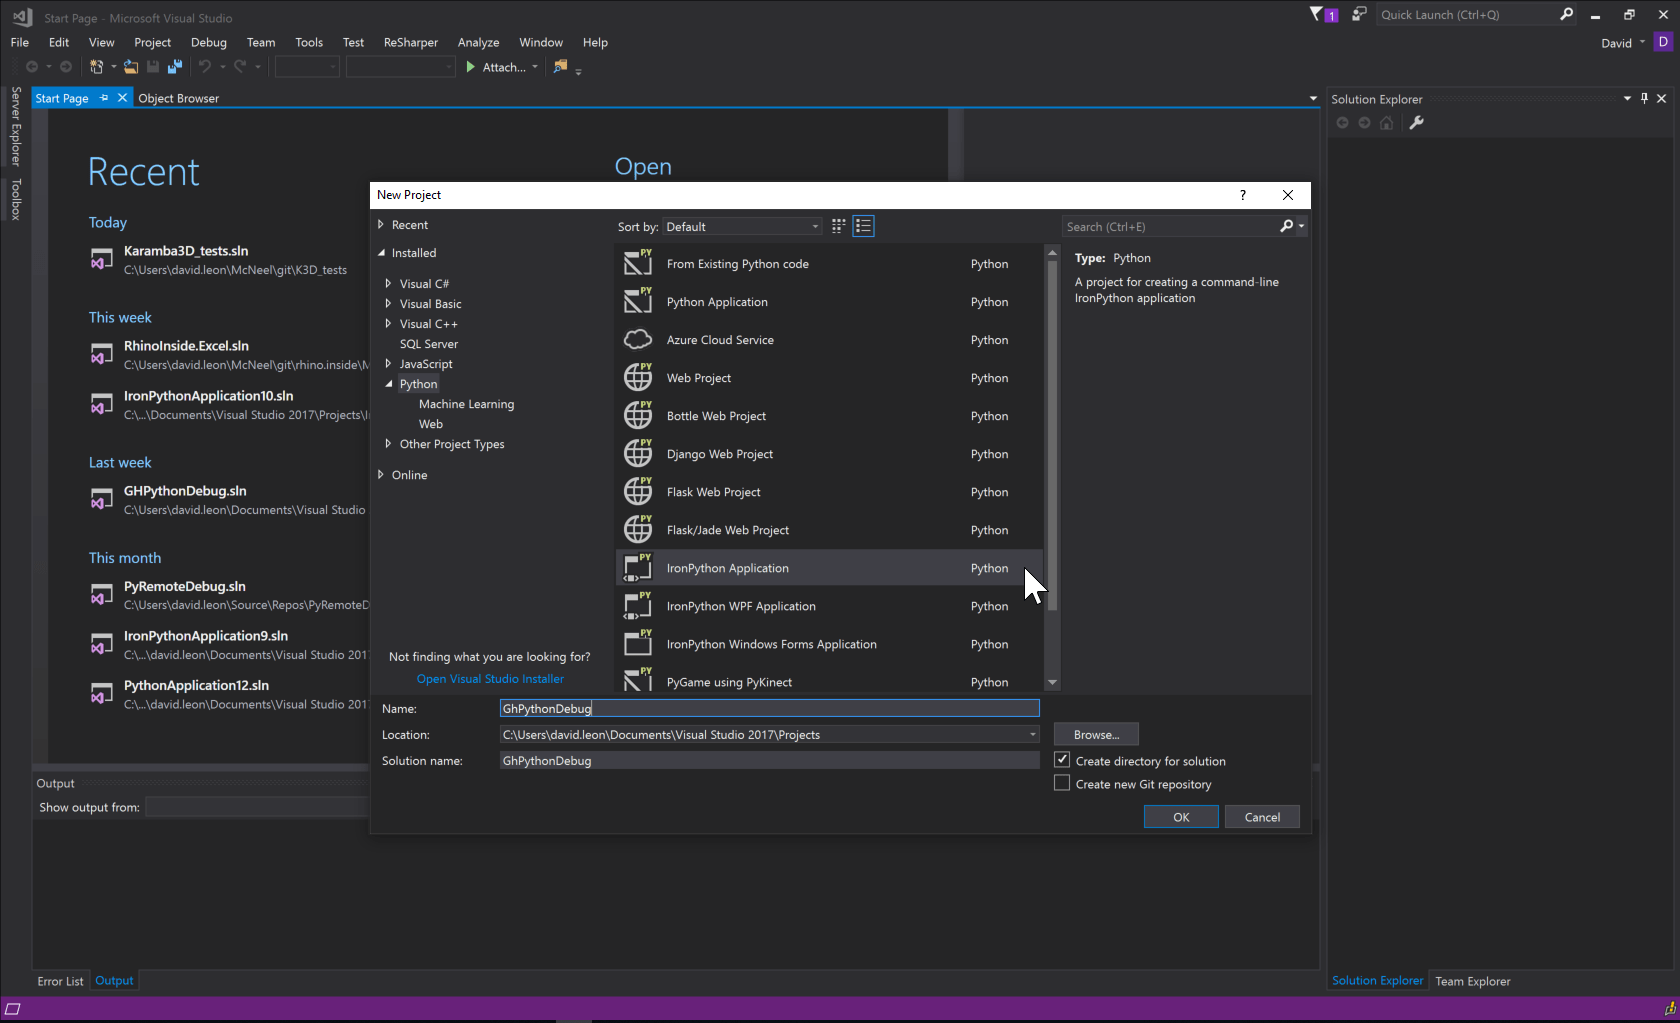Collapse the Installed templates section
The width and height of the screenshot is (1680, 1023).
[x=381, y=253]
